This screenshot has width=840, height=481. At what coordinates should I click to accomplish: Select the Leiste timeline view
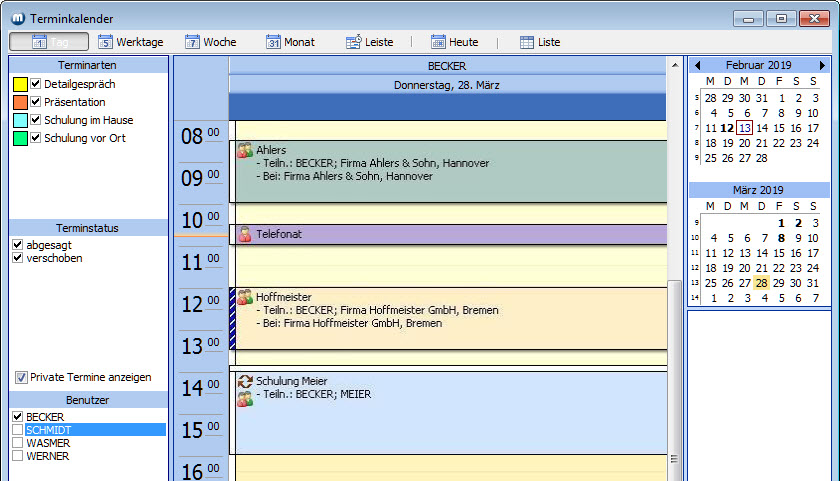click(x=371, y=42)
